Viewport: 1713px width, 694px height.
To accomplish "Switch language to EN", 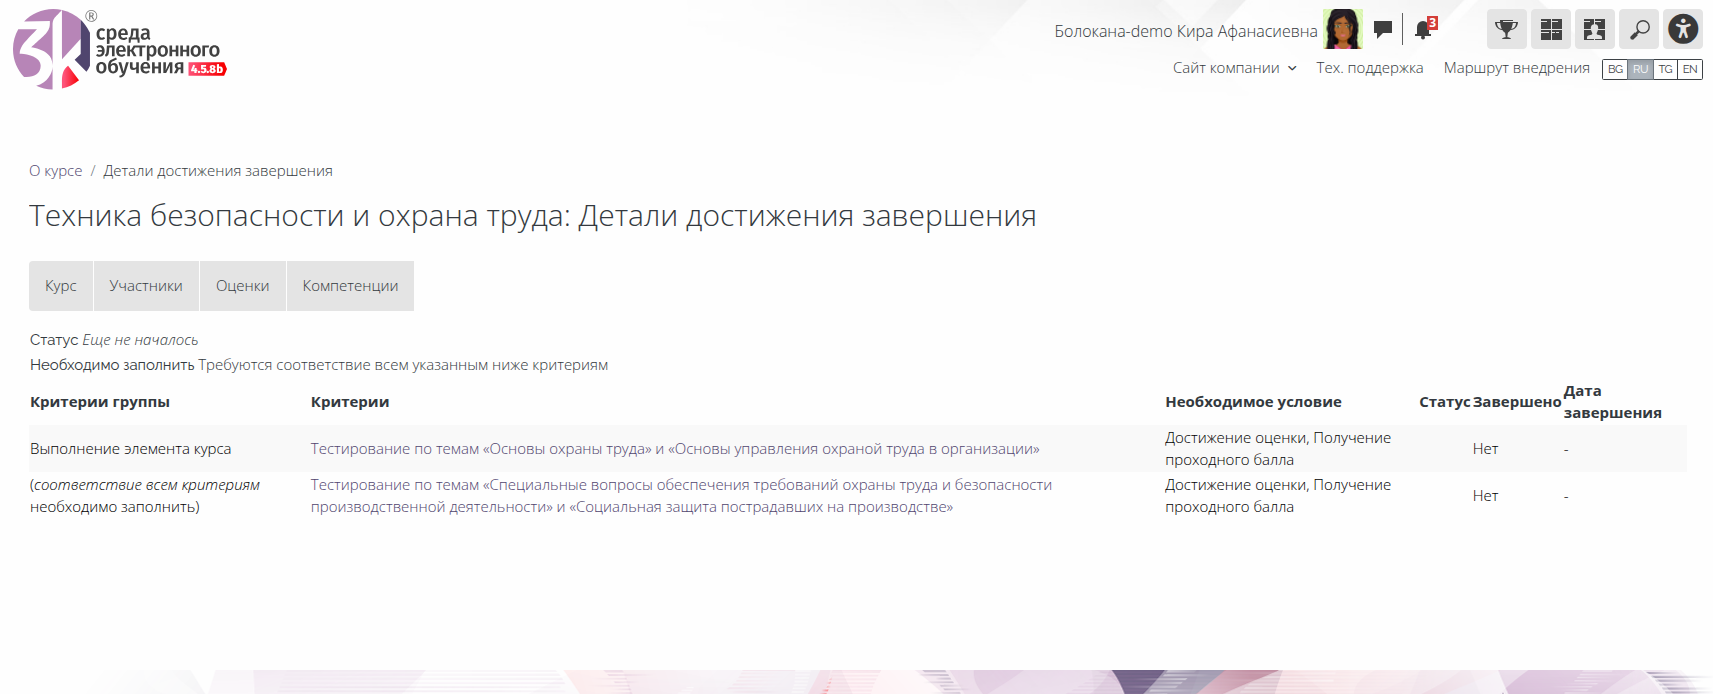I will (1690, 69).
